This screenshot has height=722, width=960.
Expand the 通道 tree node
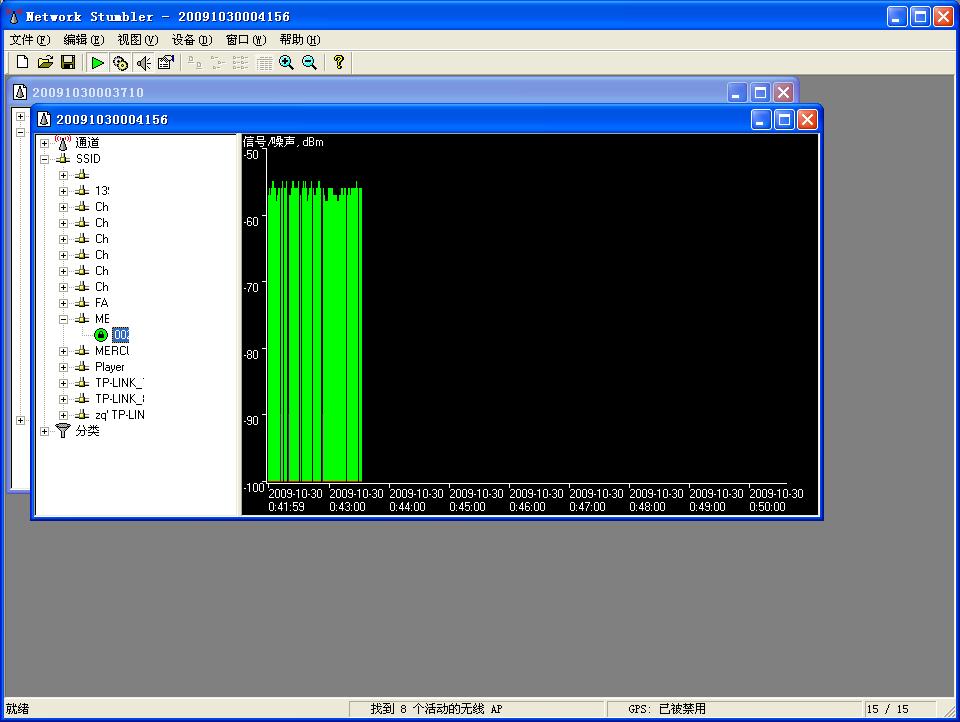click(44, 143)
